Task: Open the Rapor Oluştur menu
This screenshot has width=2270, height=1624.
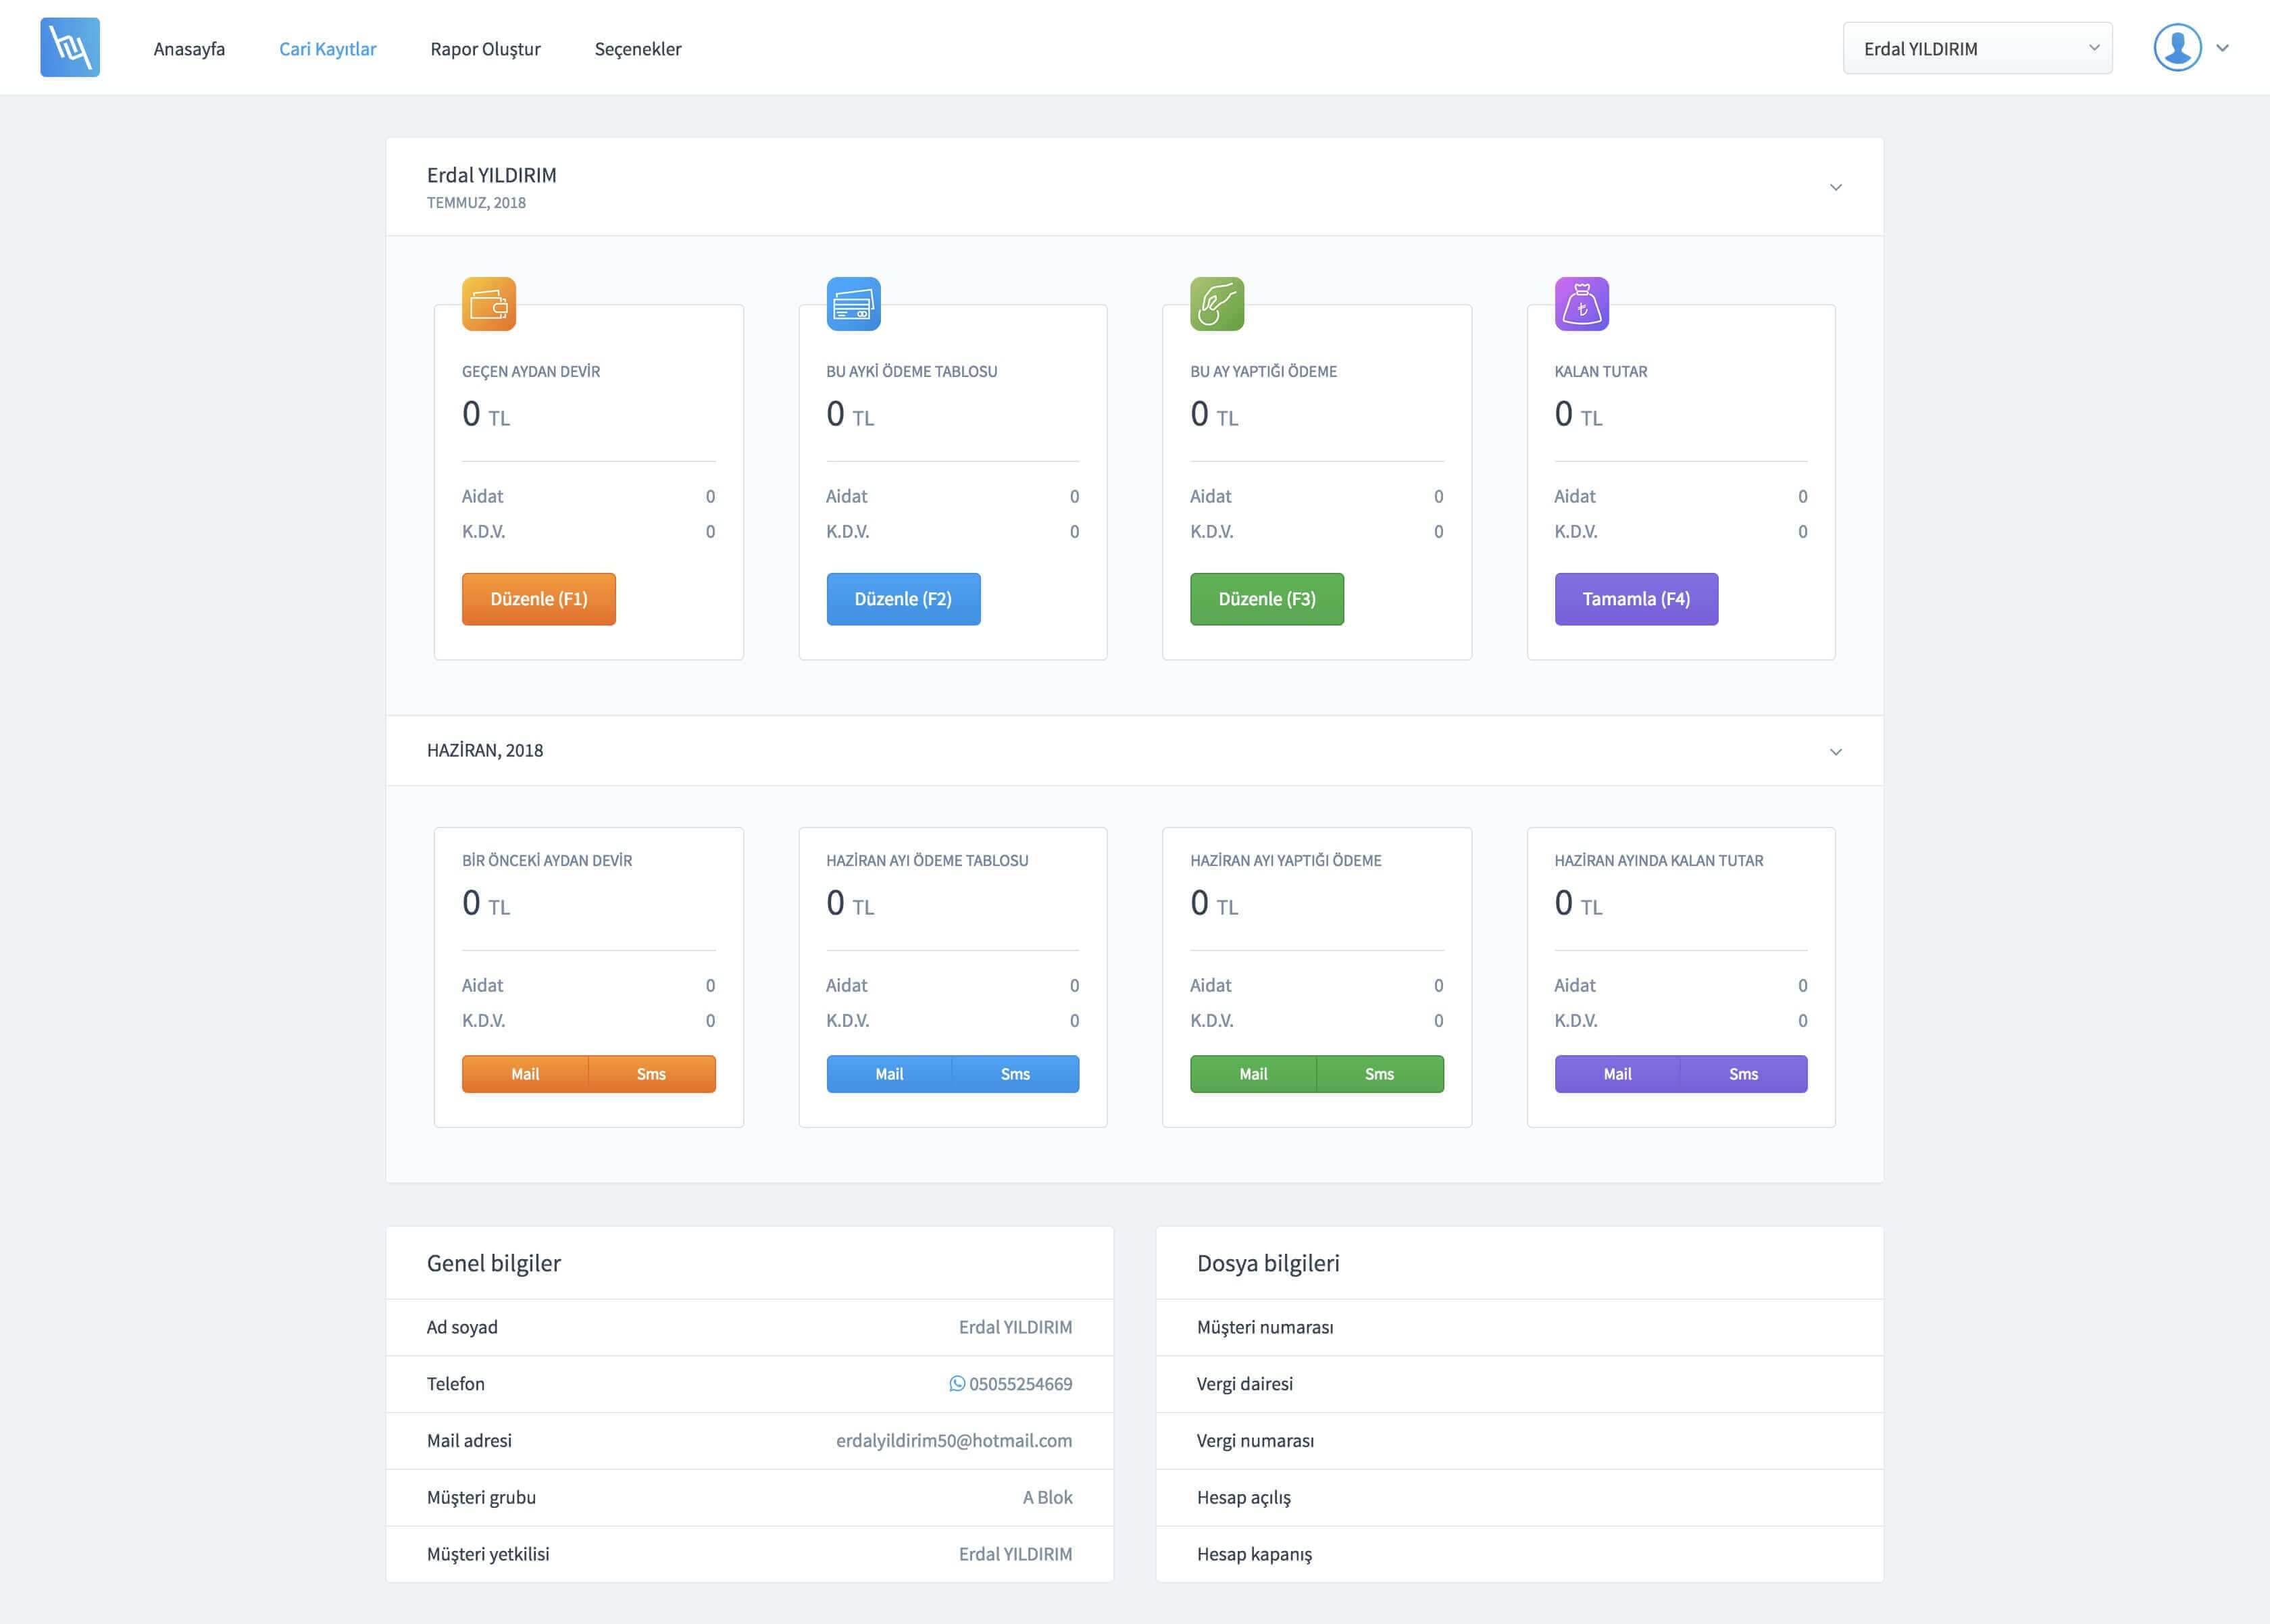Action: [485, 49]
